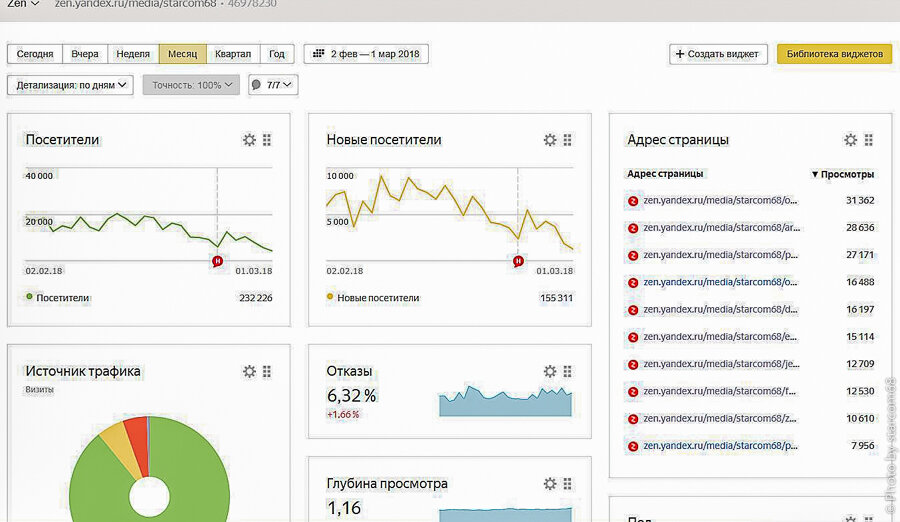Click drag handle of Адрес страницы widget

[x=868, y=140]
